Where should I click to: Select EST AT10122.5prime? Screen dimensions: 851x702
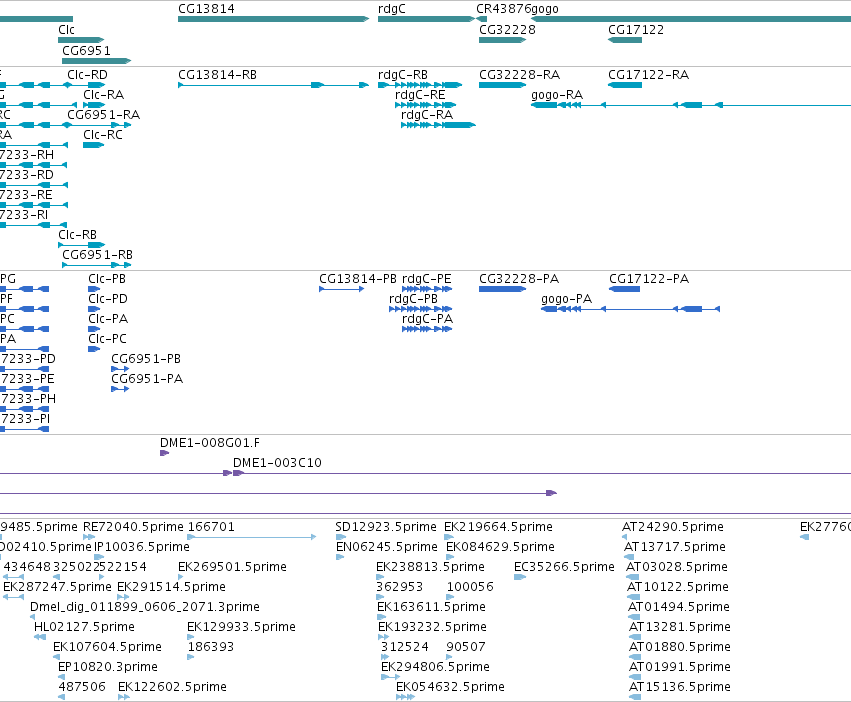tap(633, 597)
